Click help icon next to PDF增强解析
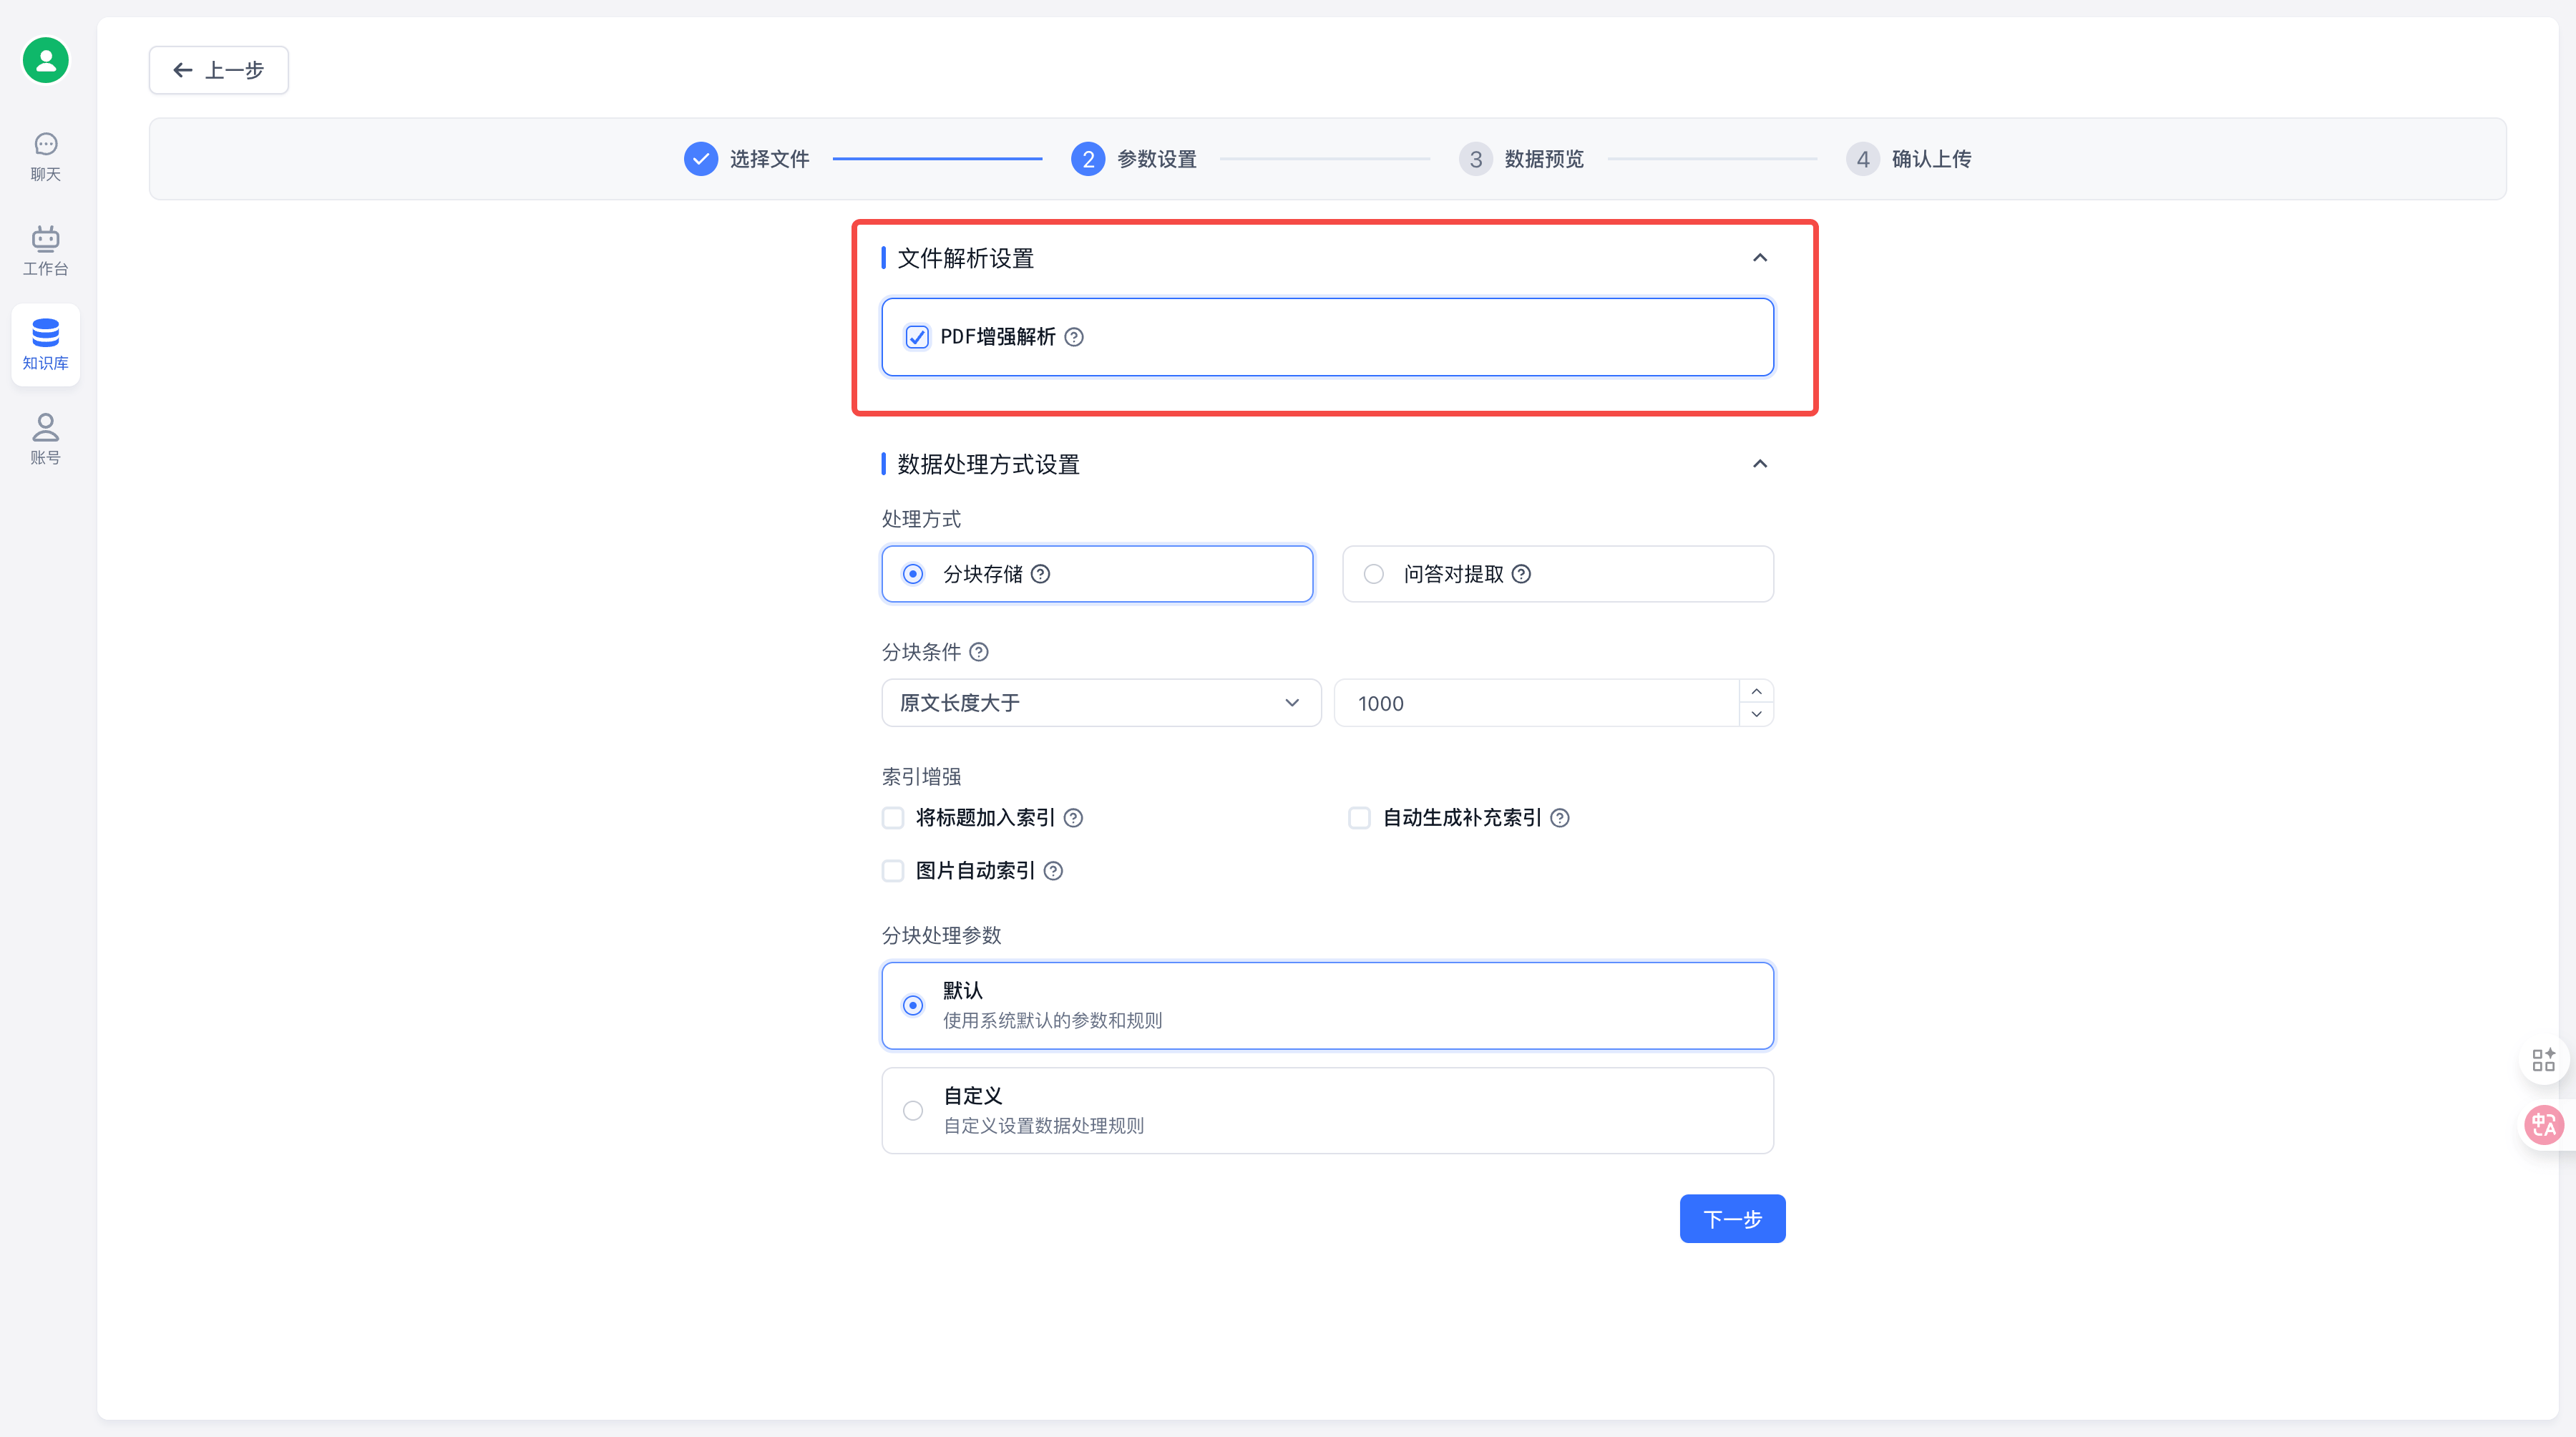2576x1437 pixels. click(x=1074, y=337)
